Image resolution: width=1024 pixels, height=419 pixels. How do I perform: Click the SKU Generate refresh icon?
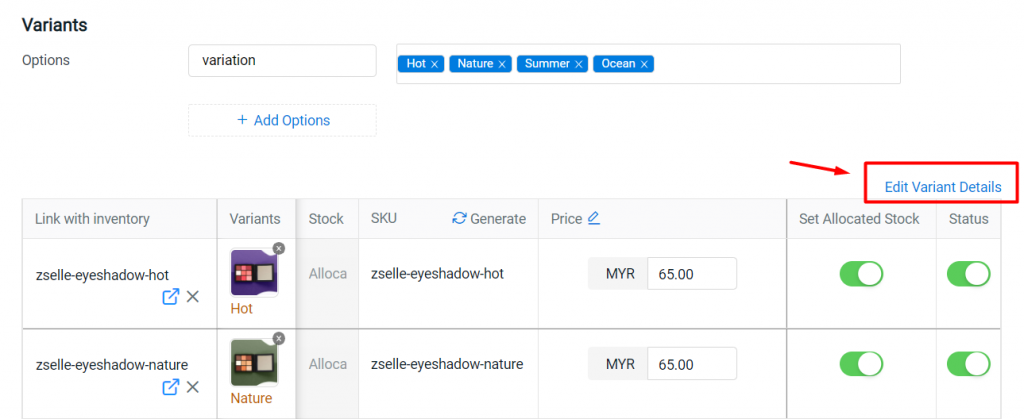pyautogui.click(x=459, y=219)
